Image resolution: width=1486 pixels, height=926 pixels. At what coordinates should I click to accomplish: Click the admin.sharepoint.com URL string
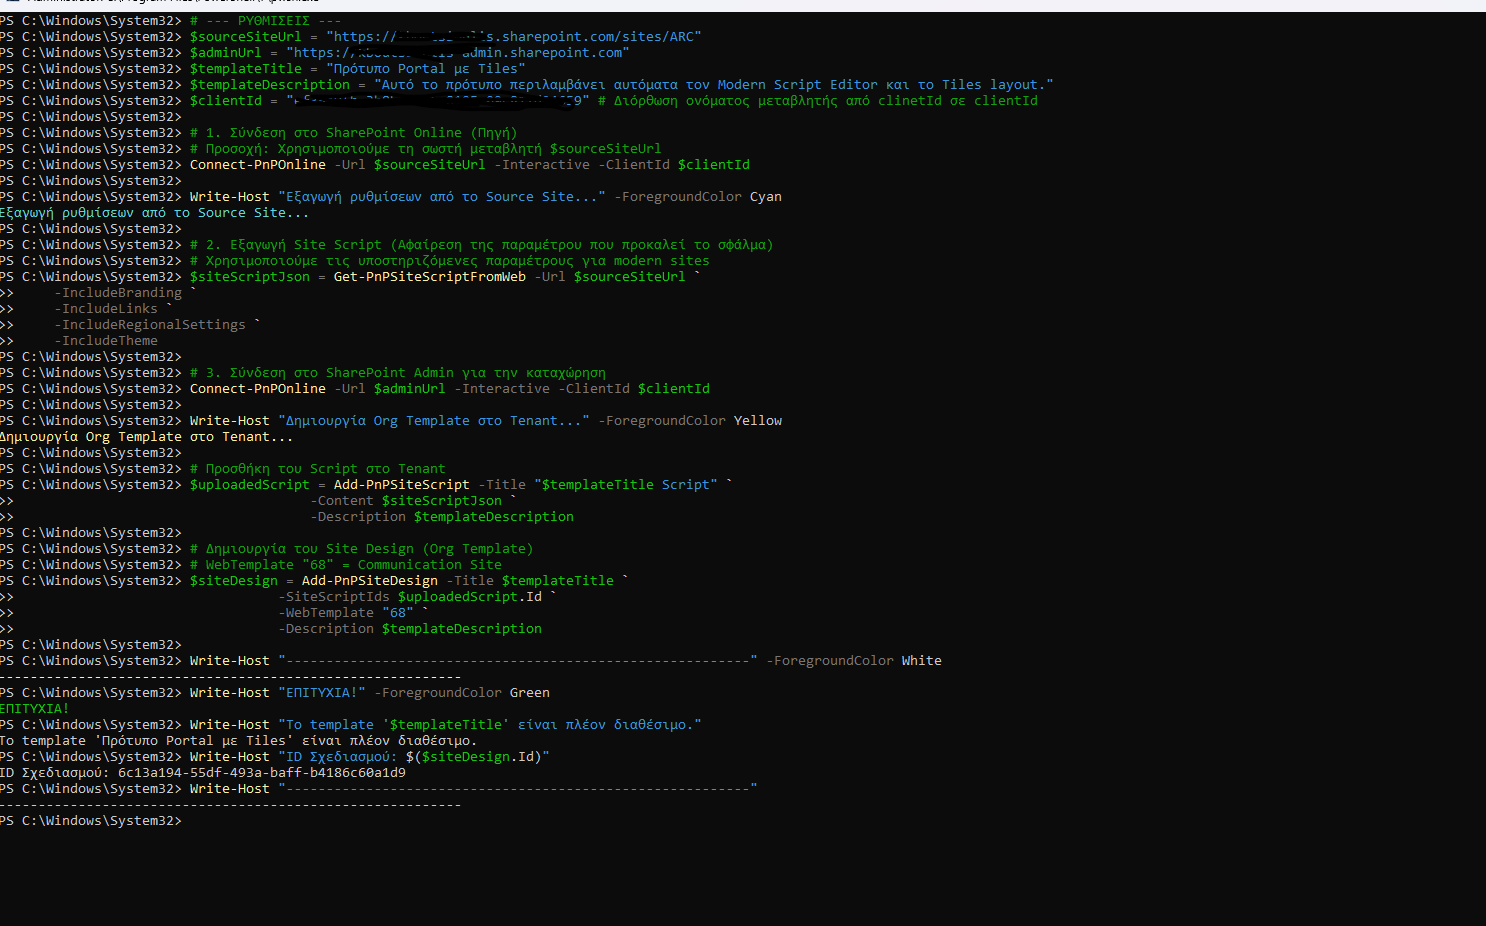coord(457,53)
